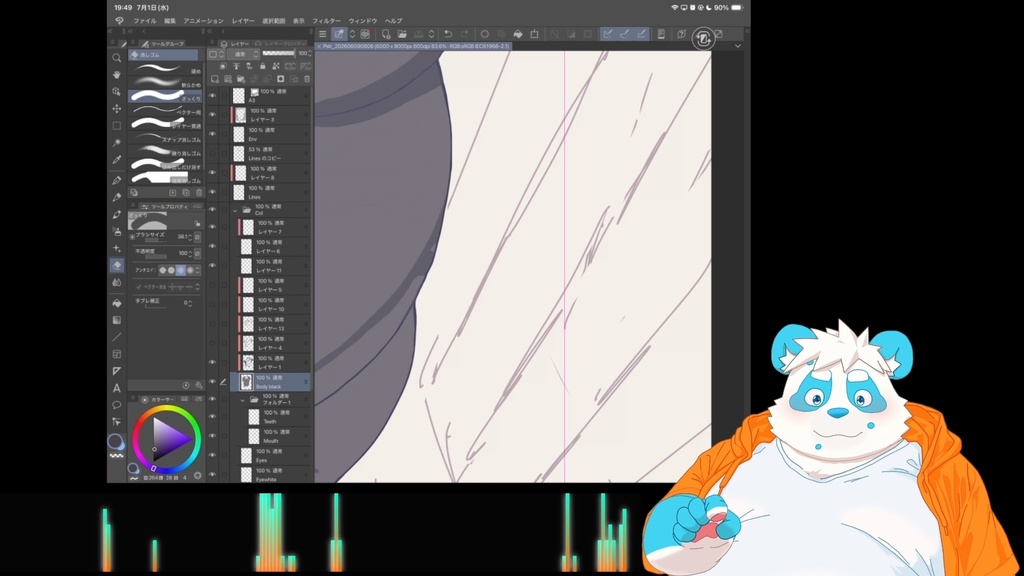The image size is (1024, 576).
Task: Open the layer palette color dropdown
Action: click(x=216, y=54)
